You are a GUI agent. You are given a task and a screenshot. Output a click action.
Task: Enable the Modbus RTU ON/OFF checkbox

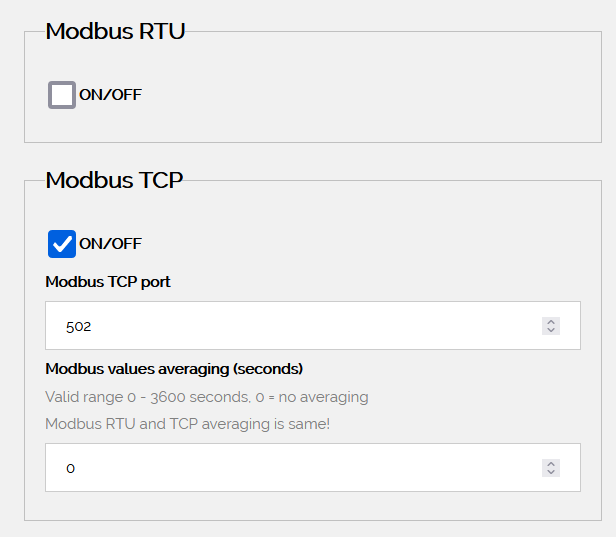point(62,95)
